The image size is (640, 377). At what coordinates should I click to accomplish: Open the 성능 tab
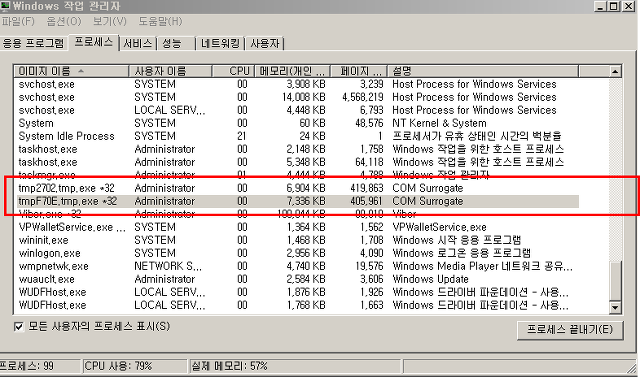tap(176, 43)
